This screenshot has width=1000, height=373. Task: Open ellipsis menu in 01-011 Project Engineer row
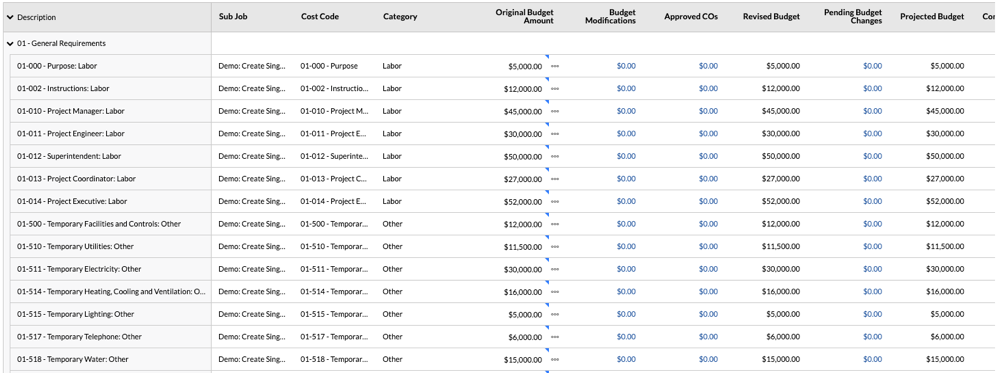click(555, 134)
